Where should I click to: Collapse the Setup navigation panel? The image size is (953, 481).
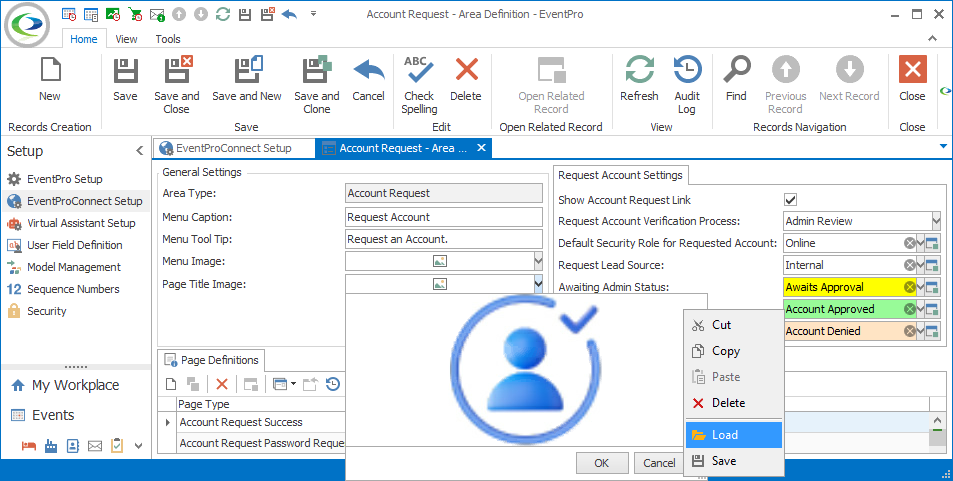(140, 151)
